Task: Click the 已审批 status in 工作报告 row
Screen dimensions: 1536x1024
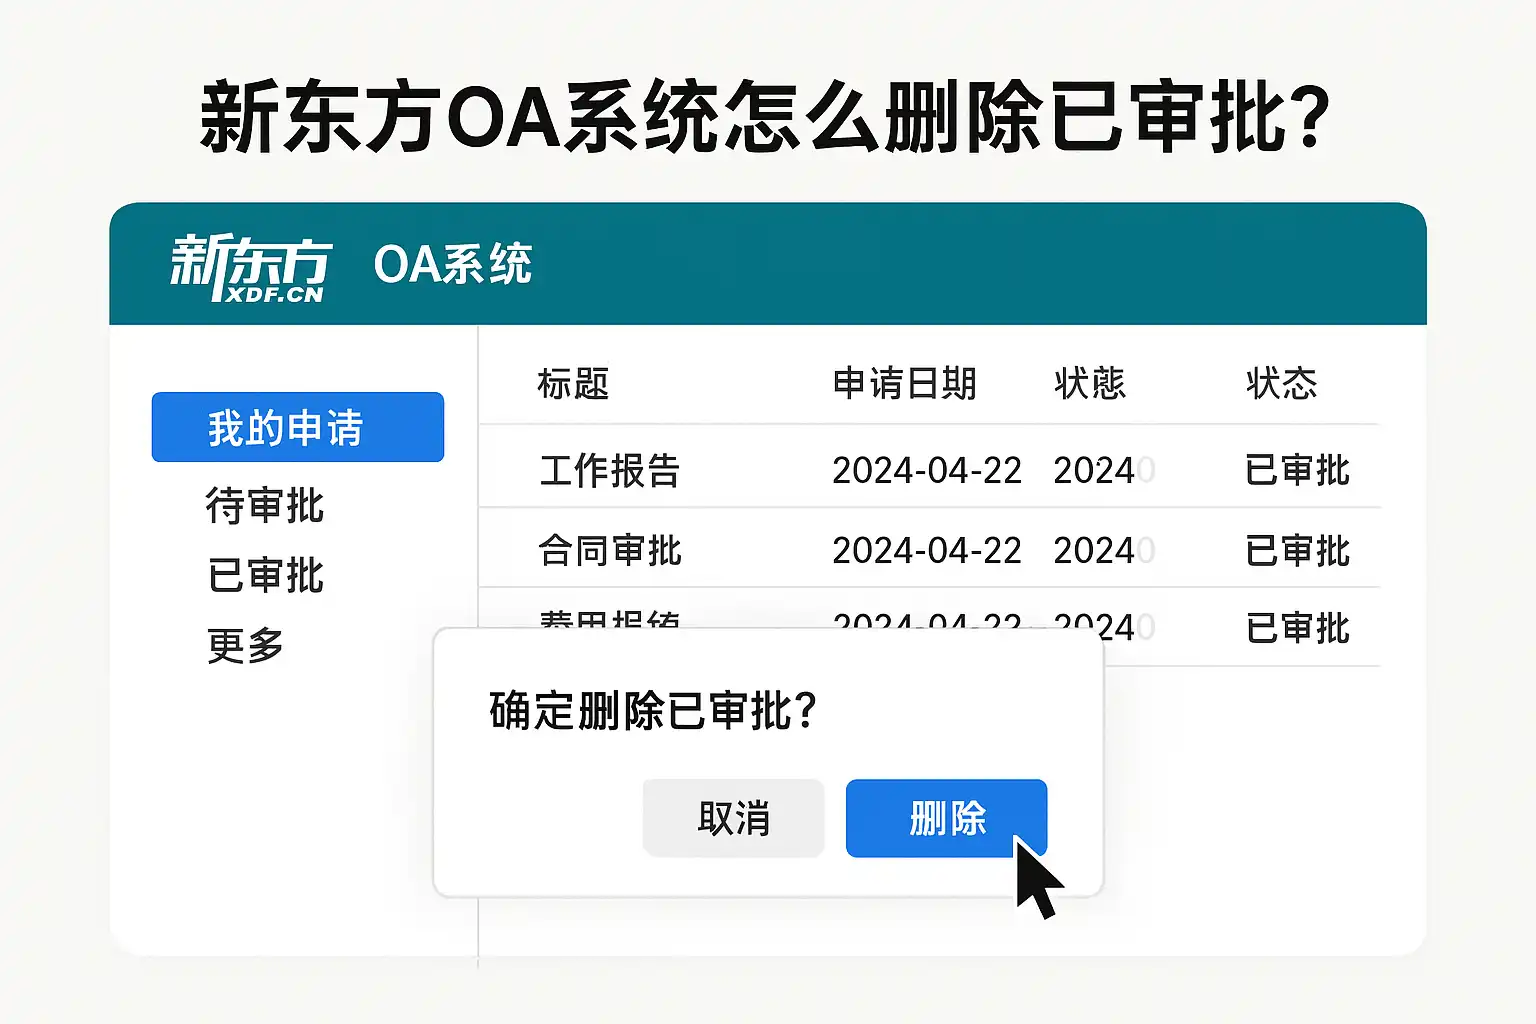Action: (x=1297, y=470)
